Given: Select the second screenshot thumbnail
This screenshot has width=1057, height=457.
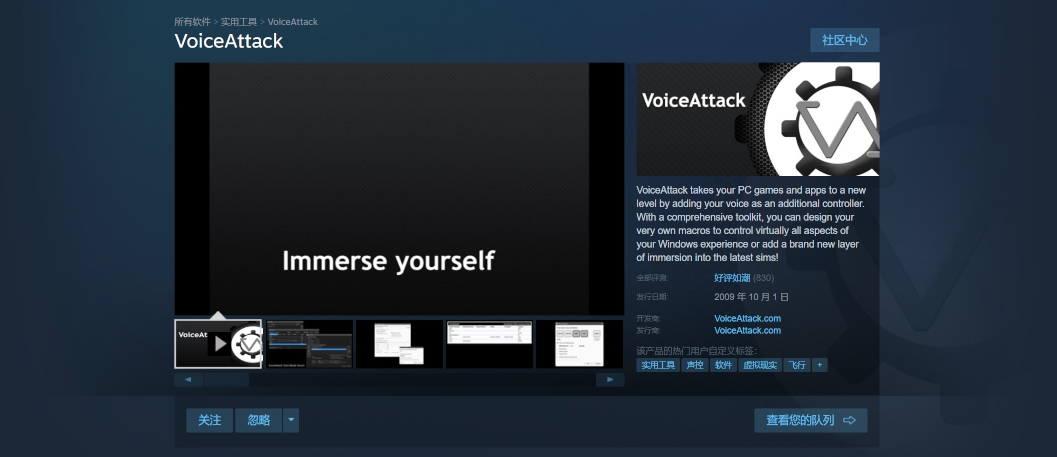Looking at the screenshot, I should click(309, 344).
